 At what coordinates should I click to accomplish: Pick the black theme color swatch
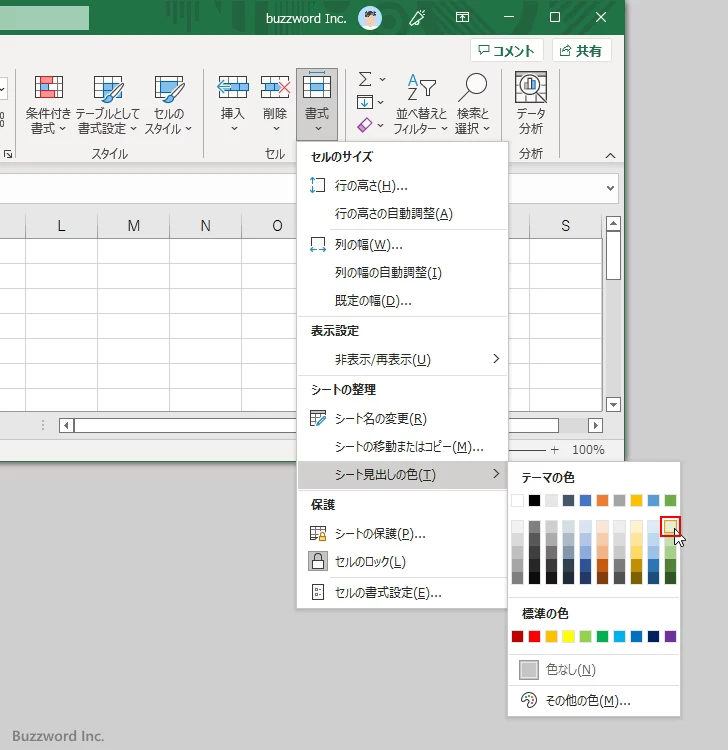534,501
